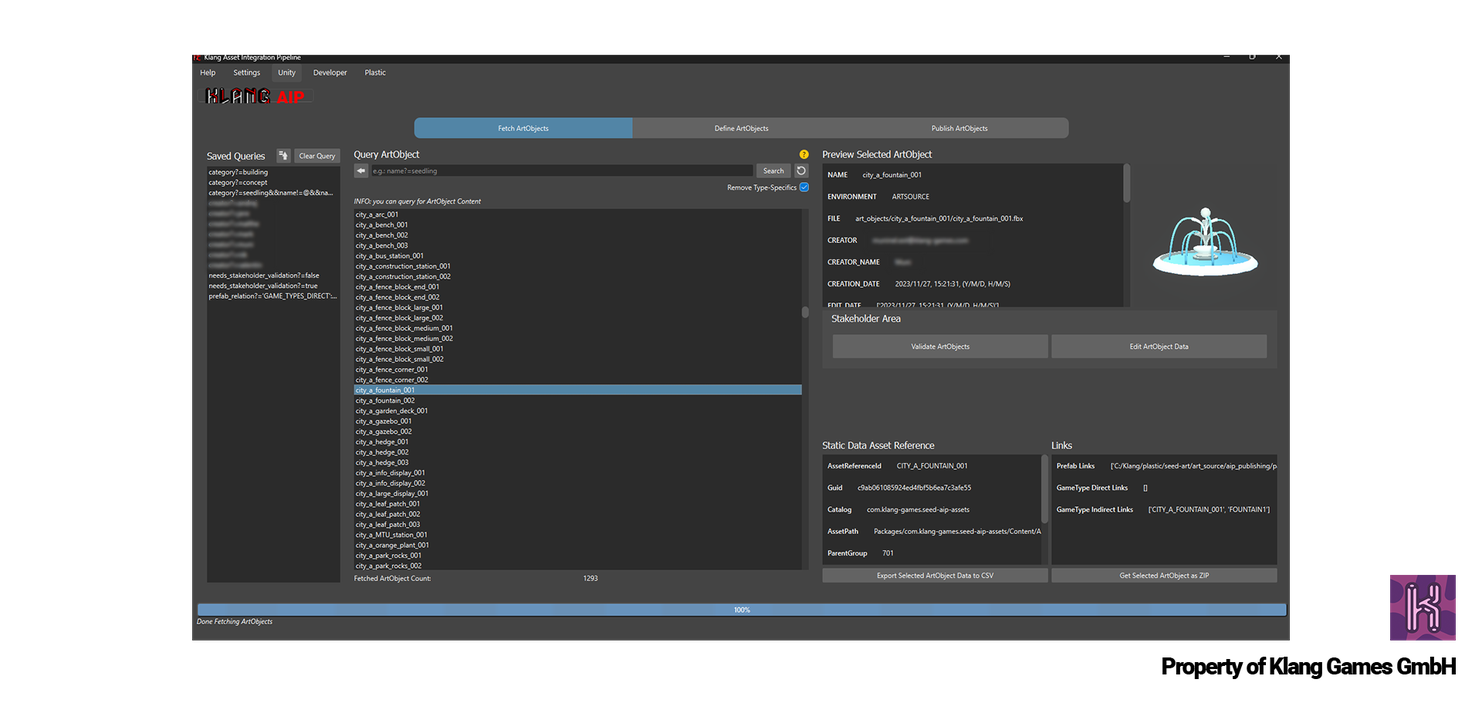1482x703 pixels.
Task: Click the query ArtObject search input field
Action: 560,171
